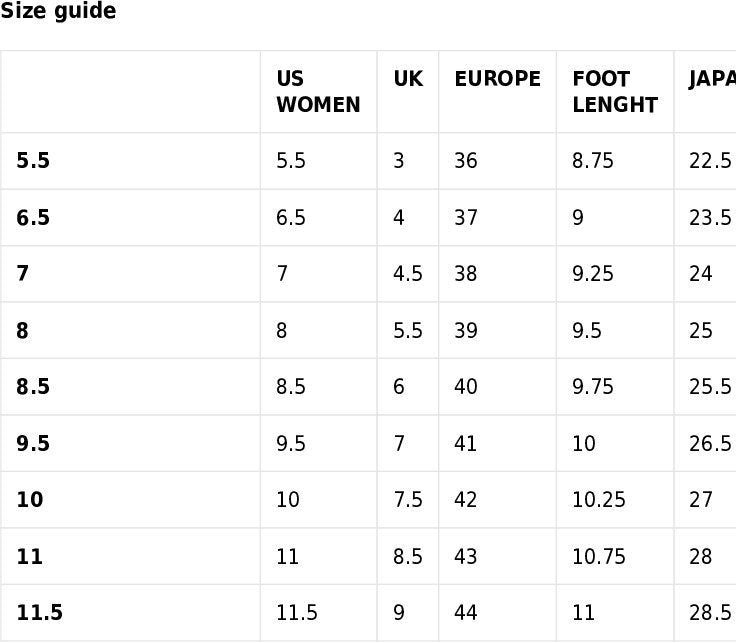This screenshot has height=642, width=736.
Task: Click the EUROPE column header
Action: 498,78
